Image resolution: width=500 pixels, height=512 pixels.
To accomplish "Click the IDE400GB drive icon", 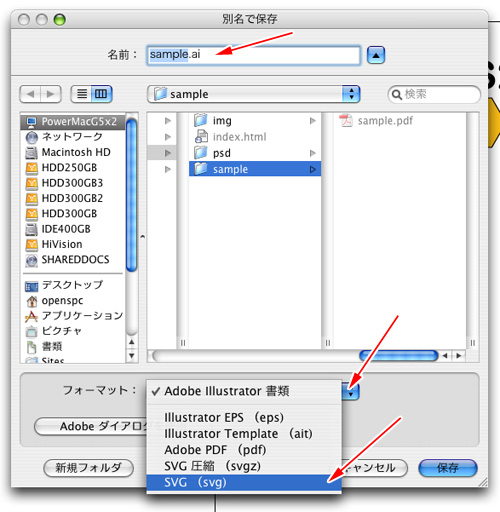I will [32, 229].
